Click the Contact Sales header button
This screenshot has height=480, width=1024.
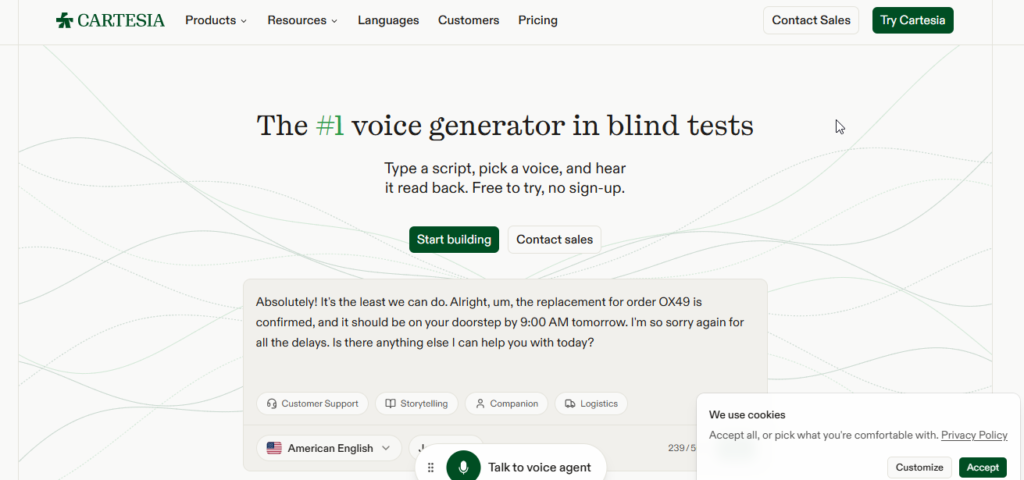tap(811, 20)
